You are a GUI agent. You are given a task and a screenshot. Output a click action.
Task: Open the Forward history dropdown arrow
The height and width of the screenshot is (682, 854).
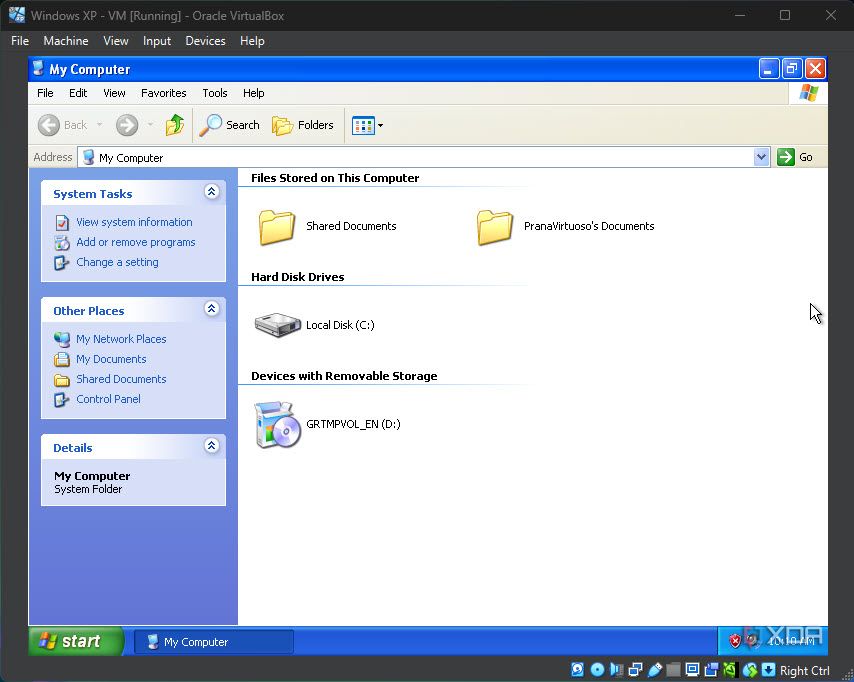tap(150, 125)
